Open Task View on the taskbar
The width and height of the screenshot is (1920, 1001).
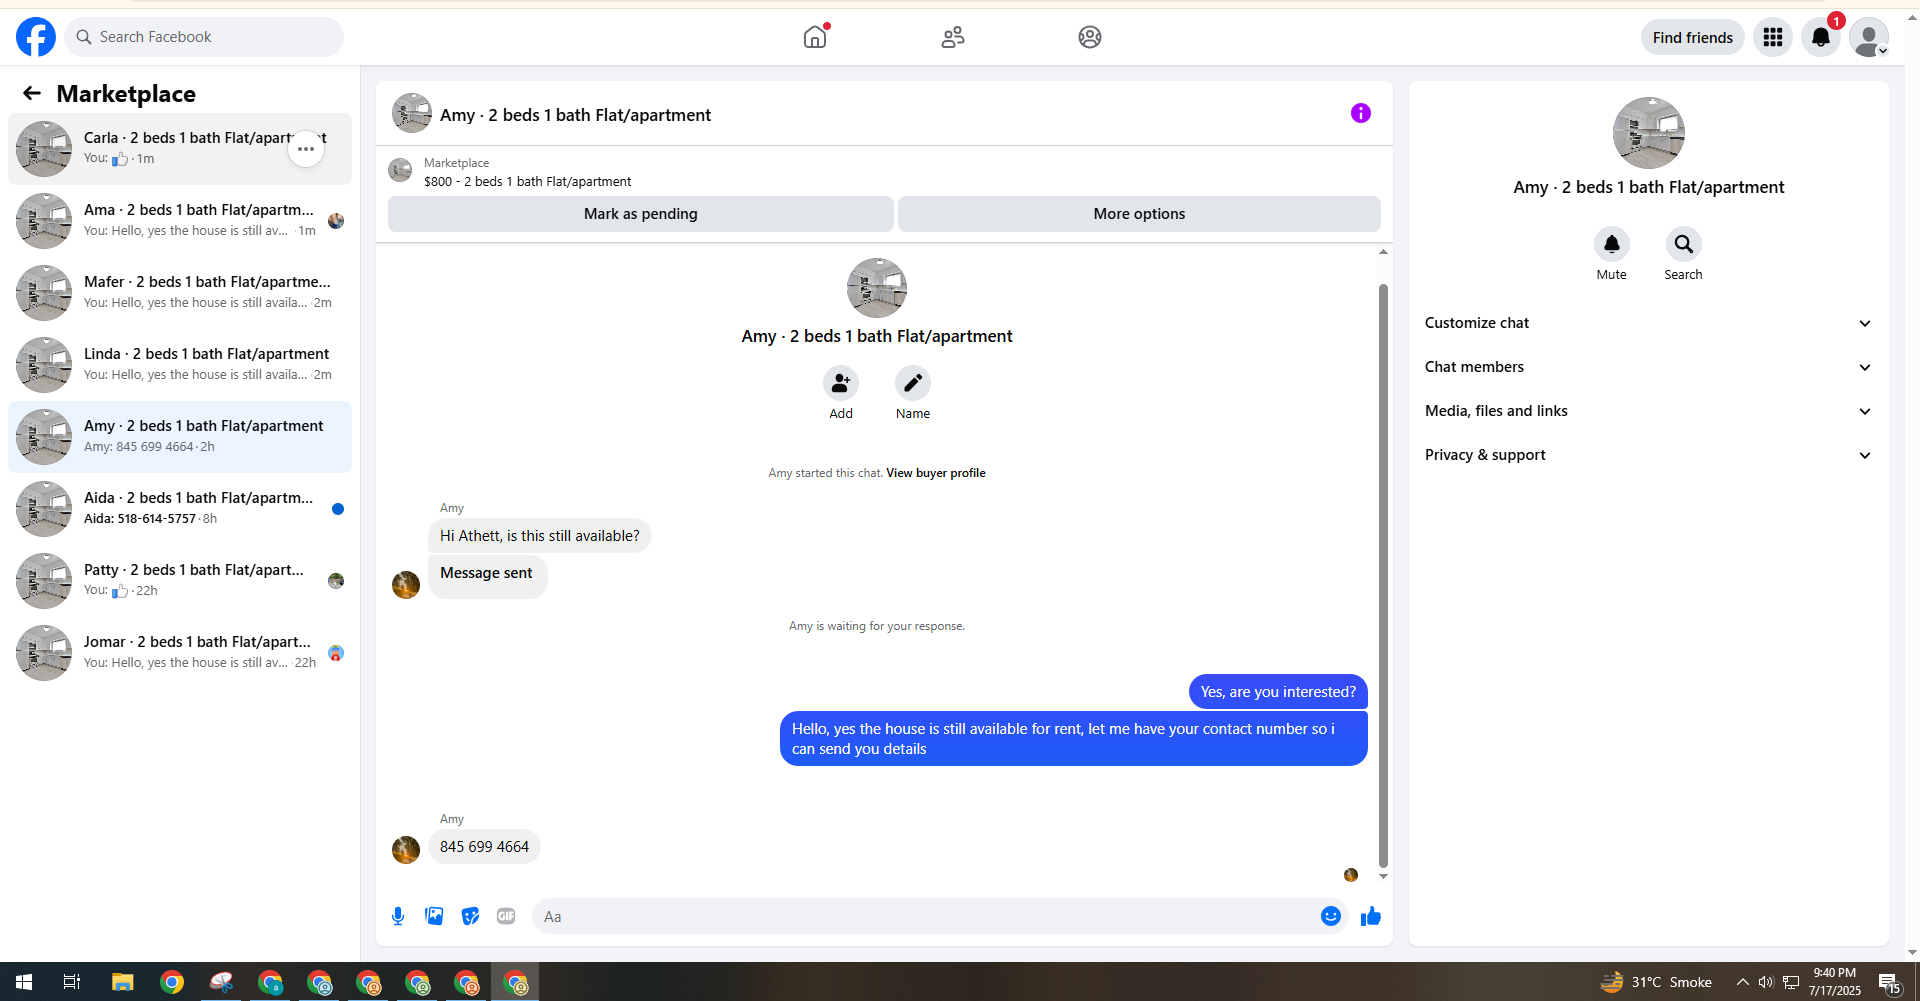(x=72, y=982)
